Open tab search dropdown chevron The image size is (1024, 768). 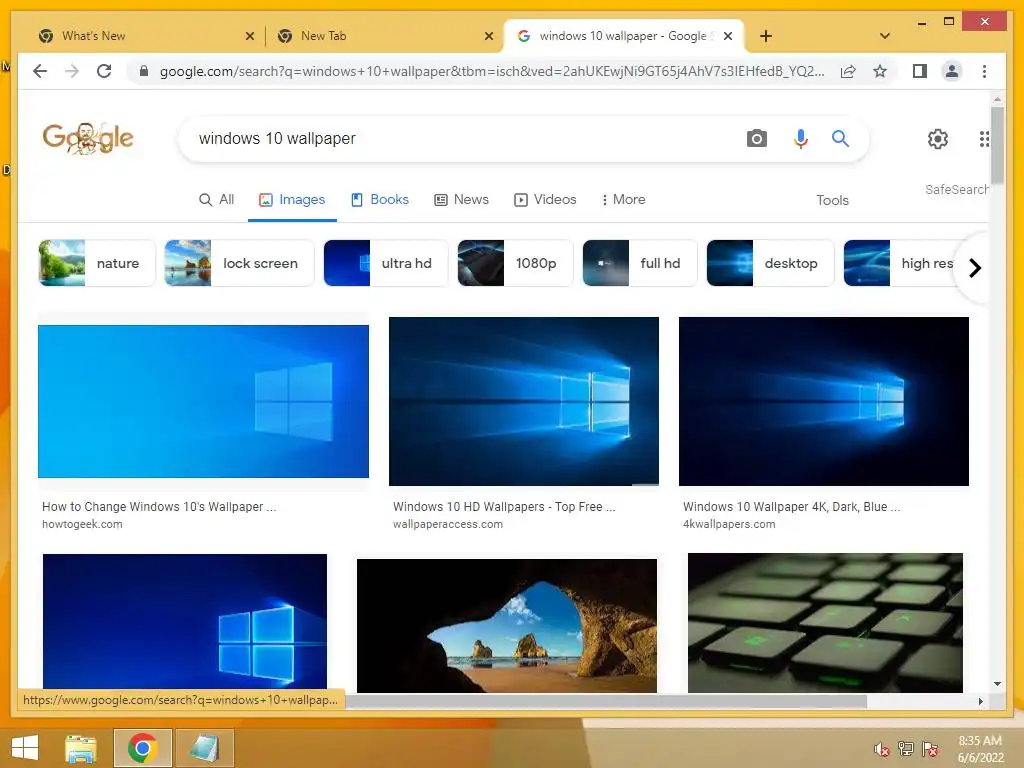tap(885, 36)
